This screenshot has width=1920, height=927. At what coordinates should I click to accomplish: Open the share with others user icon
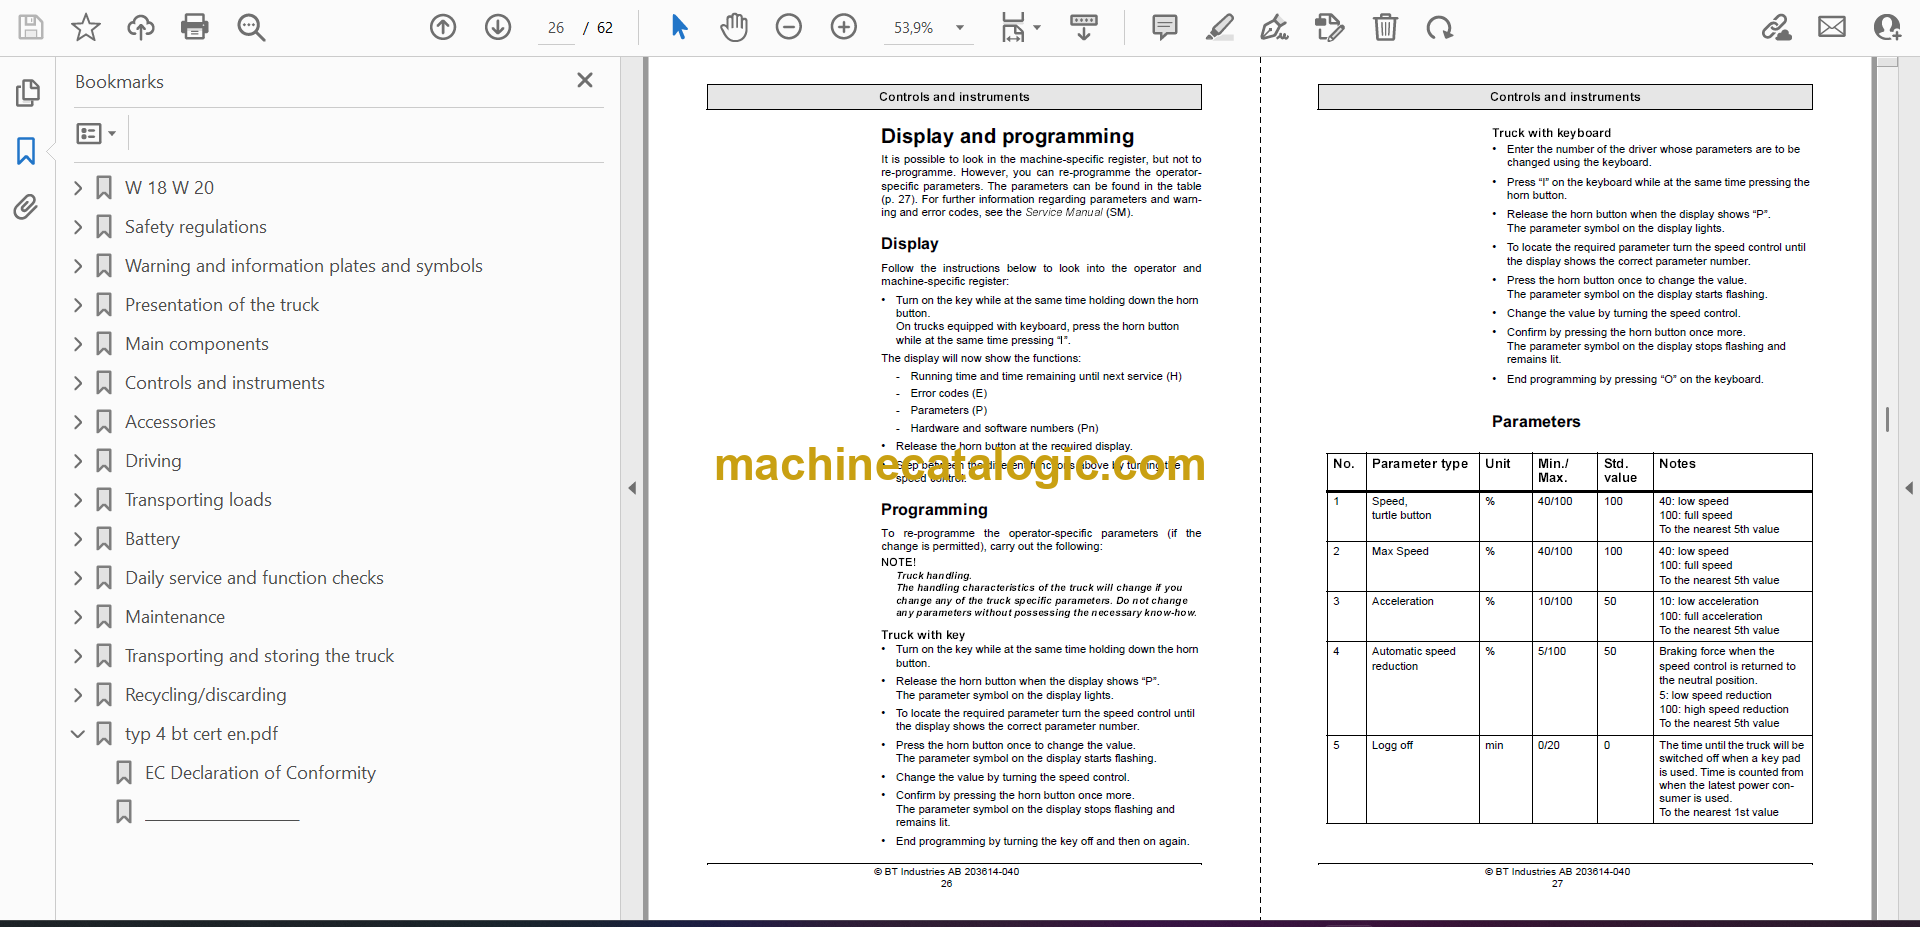coord(1887,27)
